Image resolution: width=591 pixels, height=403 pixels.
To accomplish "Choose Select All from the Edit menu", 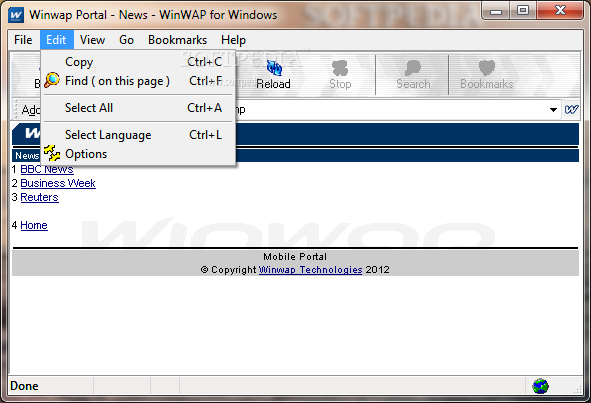I will tap(138, 108).
